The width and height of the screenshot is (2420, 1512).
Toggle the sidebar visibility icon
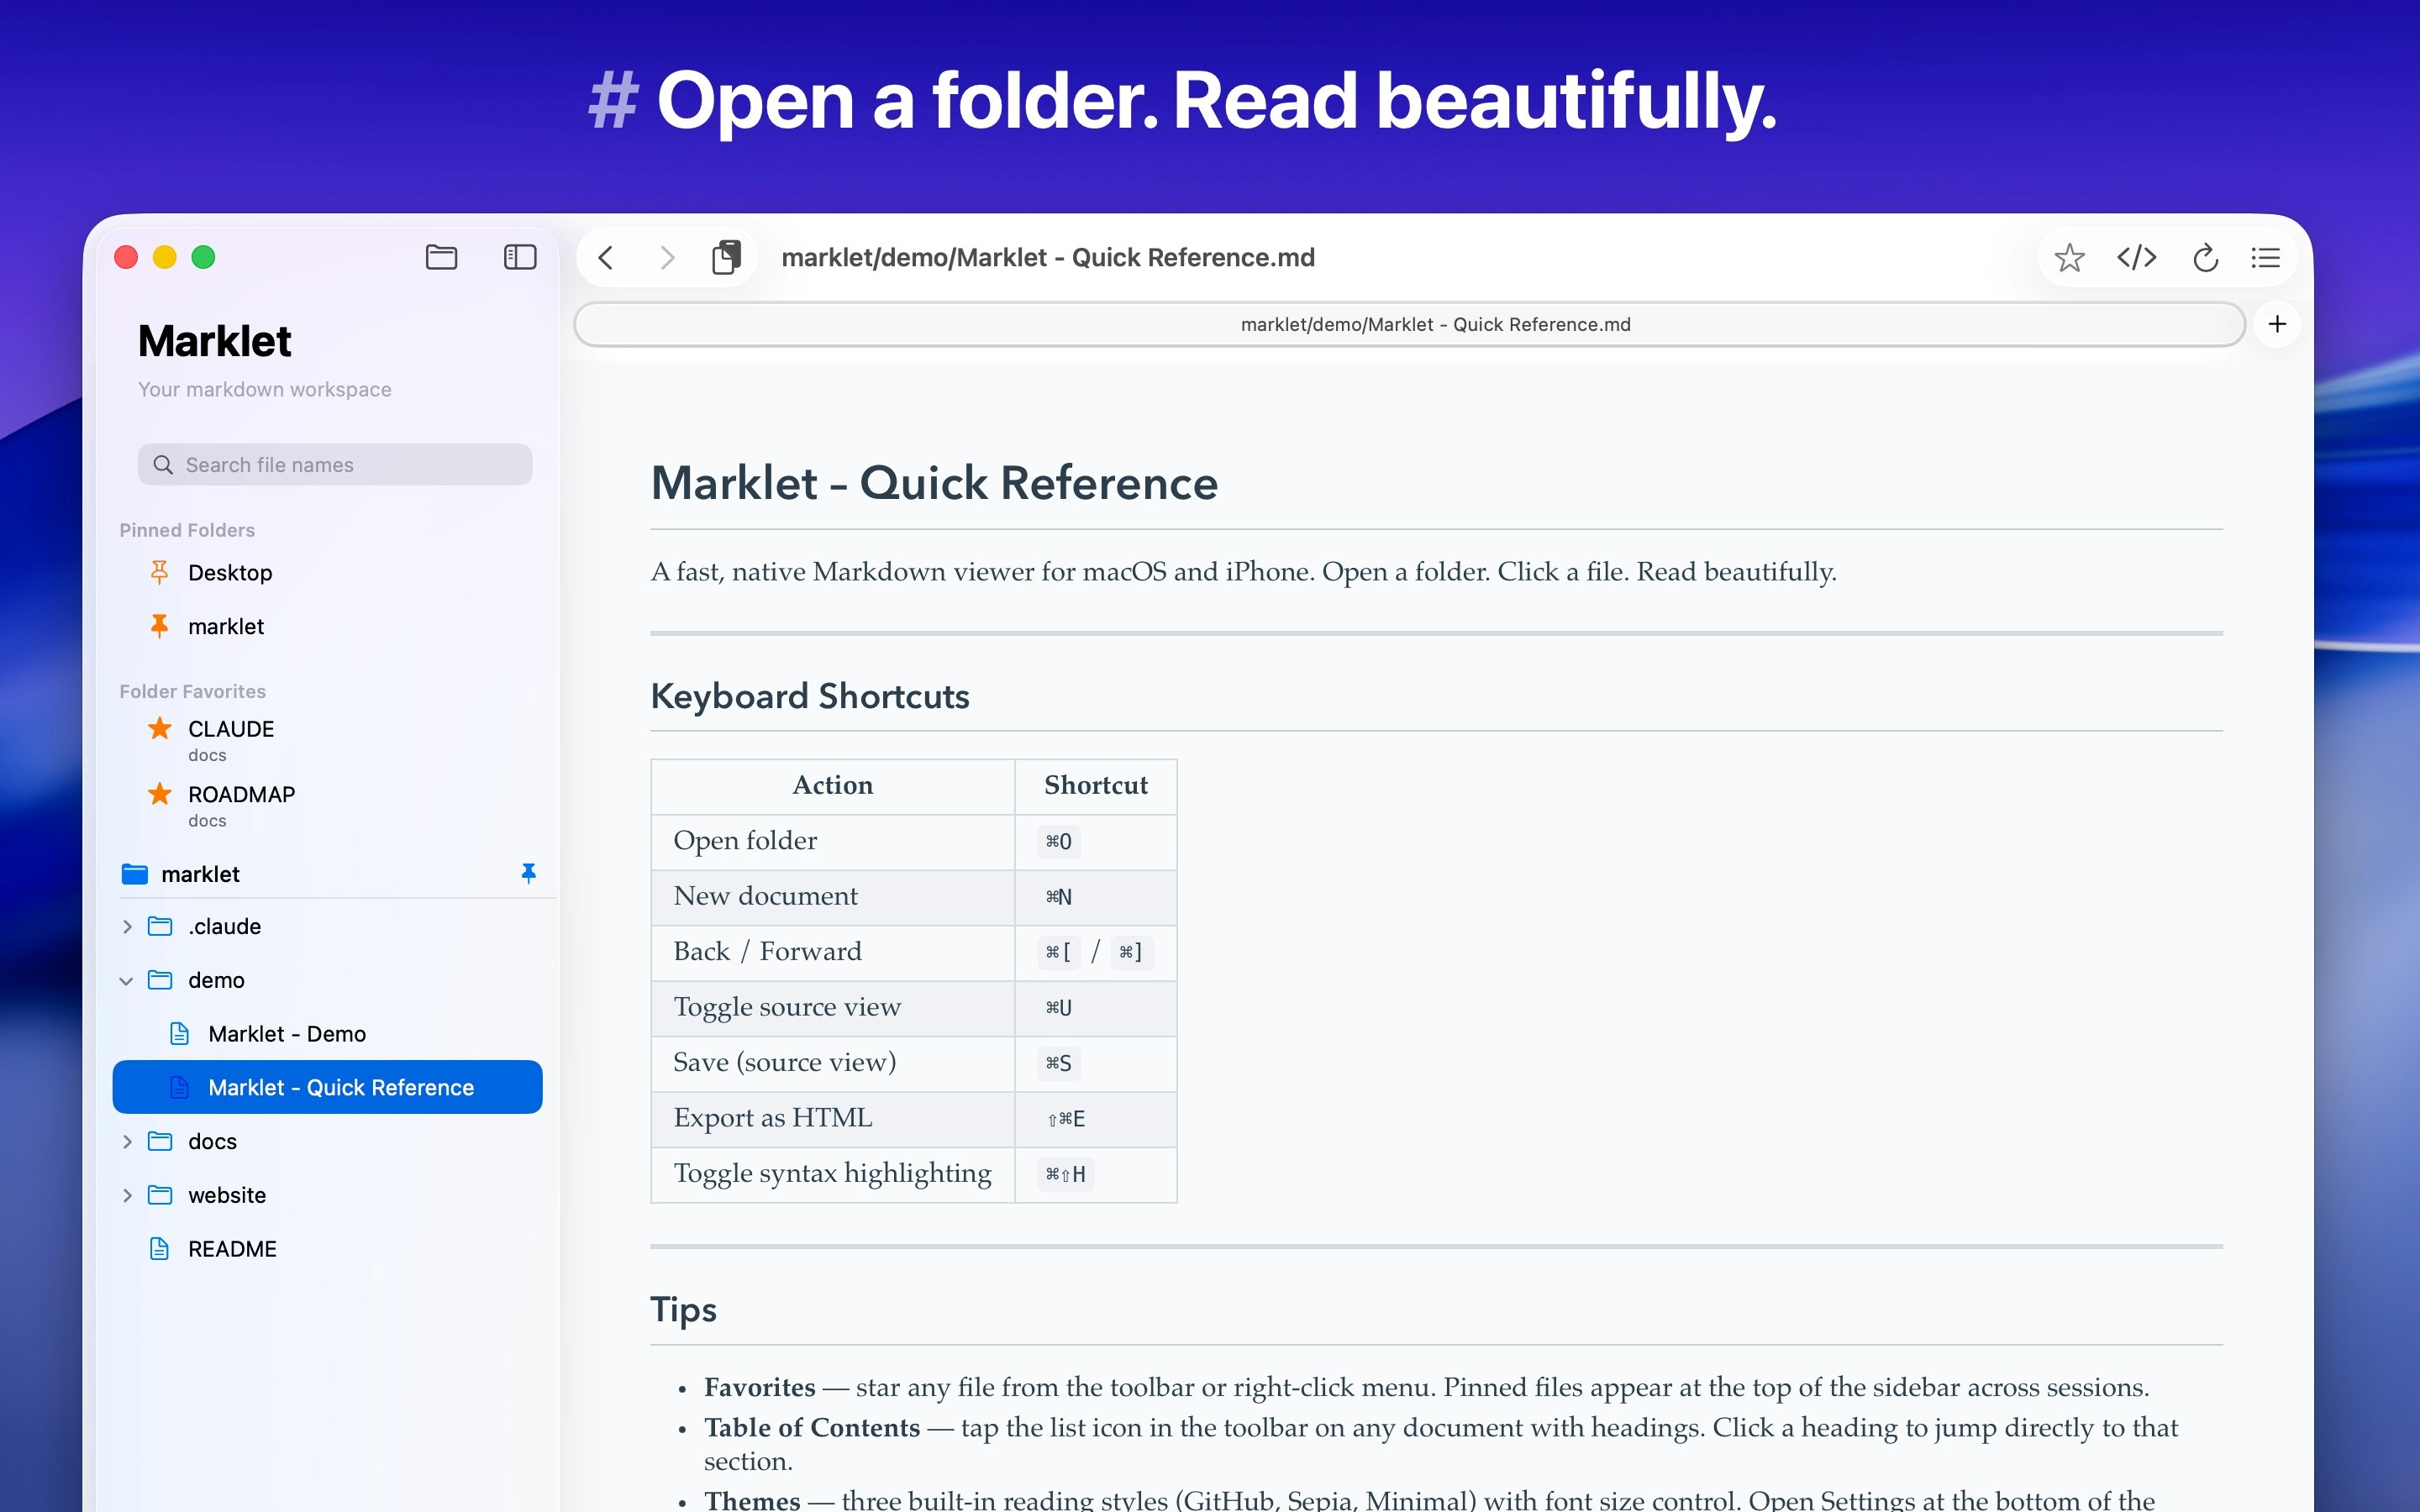coord(519,257)
